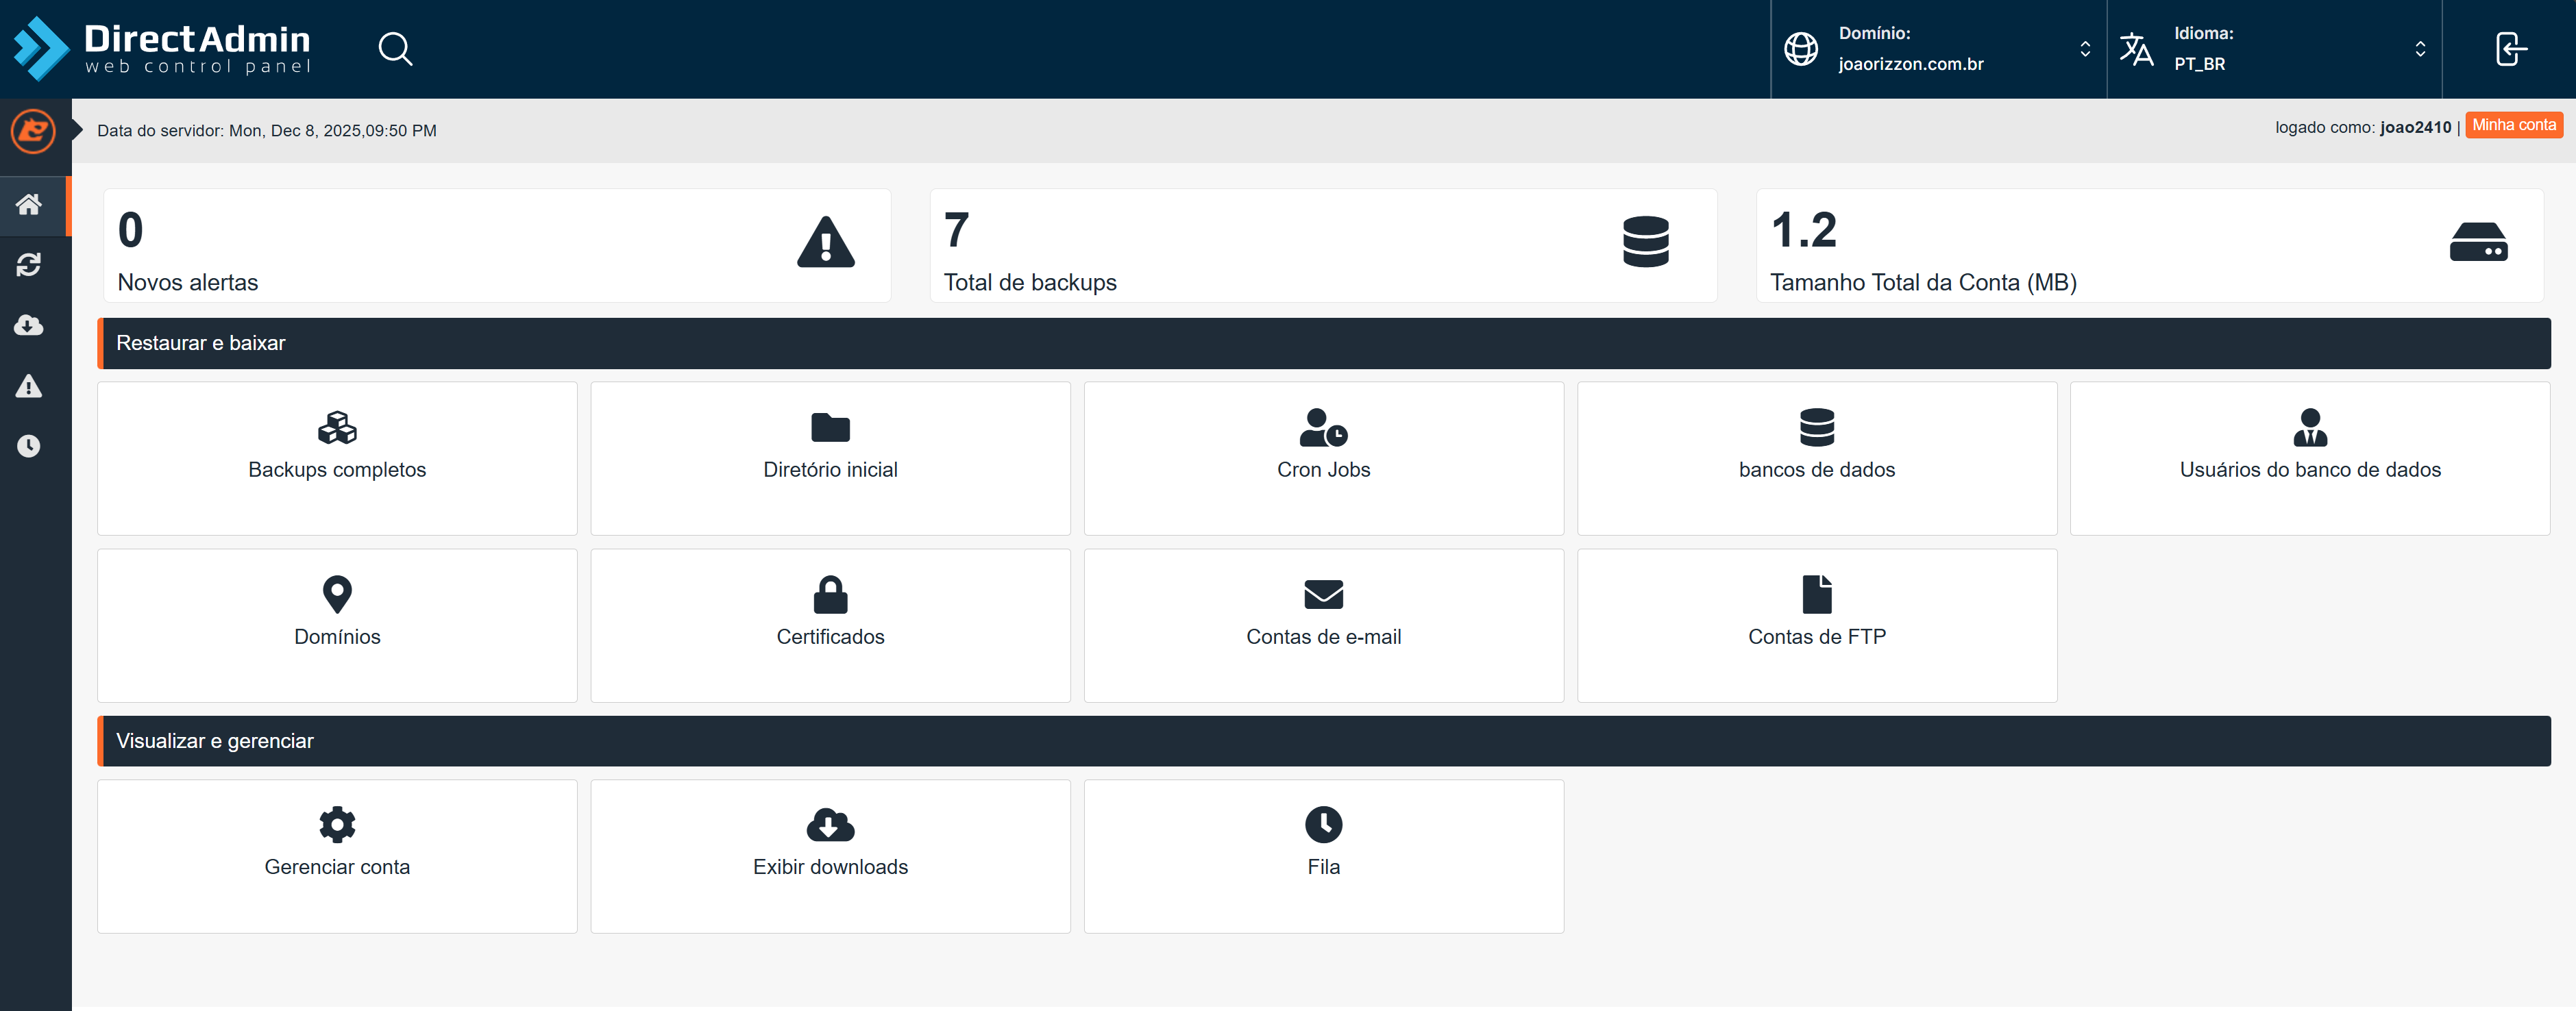Expand the sidebar with the arrow marker

(x=77, y=130)
